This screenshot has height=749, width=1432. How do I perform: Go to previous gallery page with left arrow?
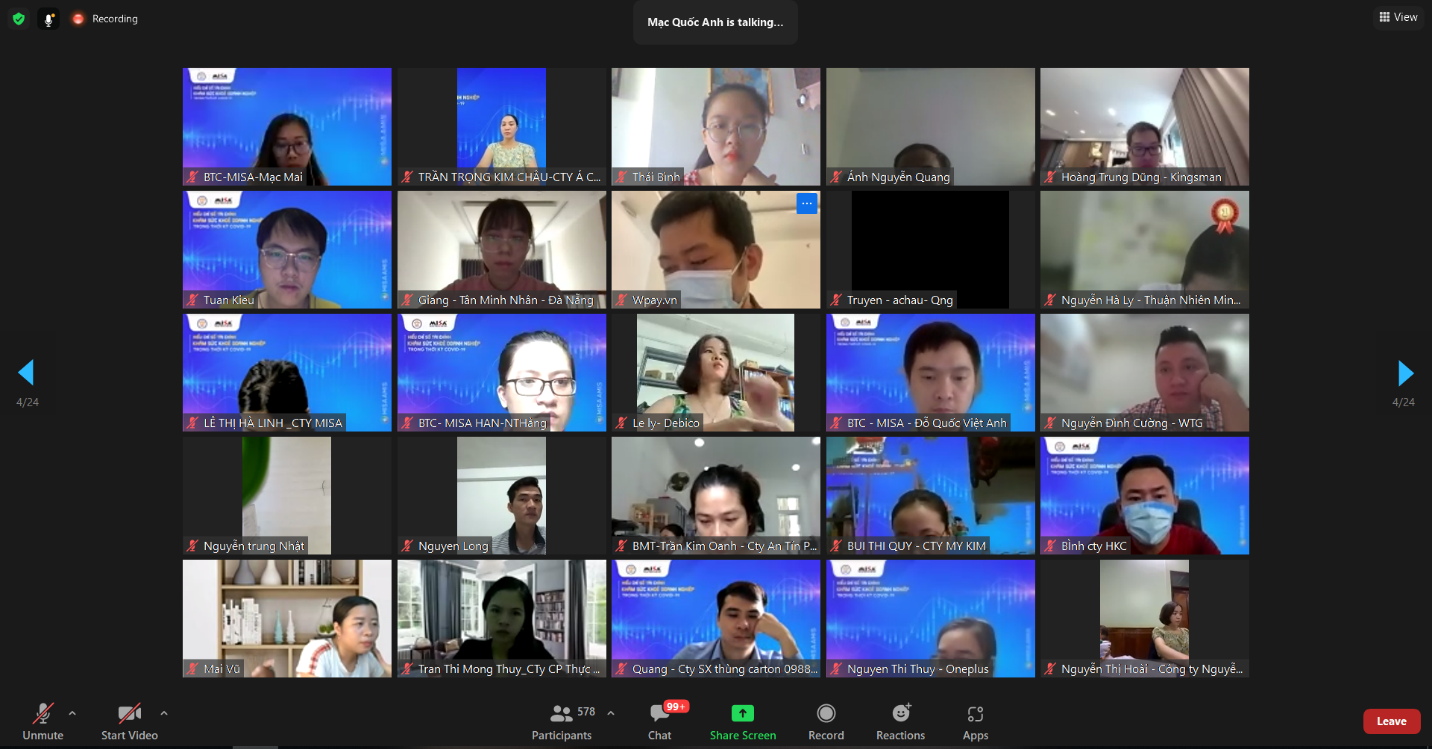26,373
